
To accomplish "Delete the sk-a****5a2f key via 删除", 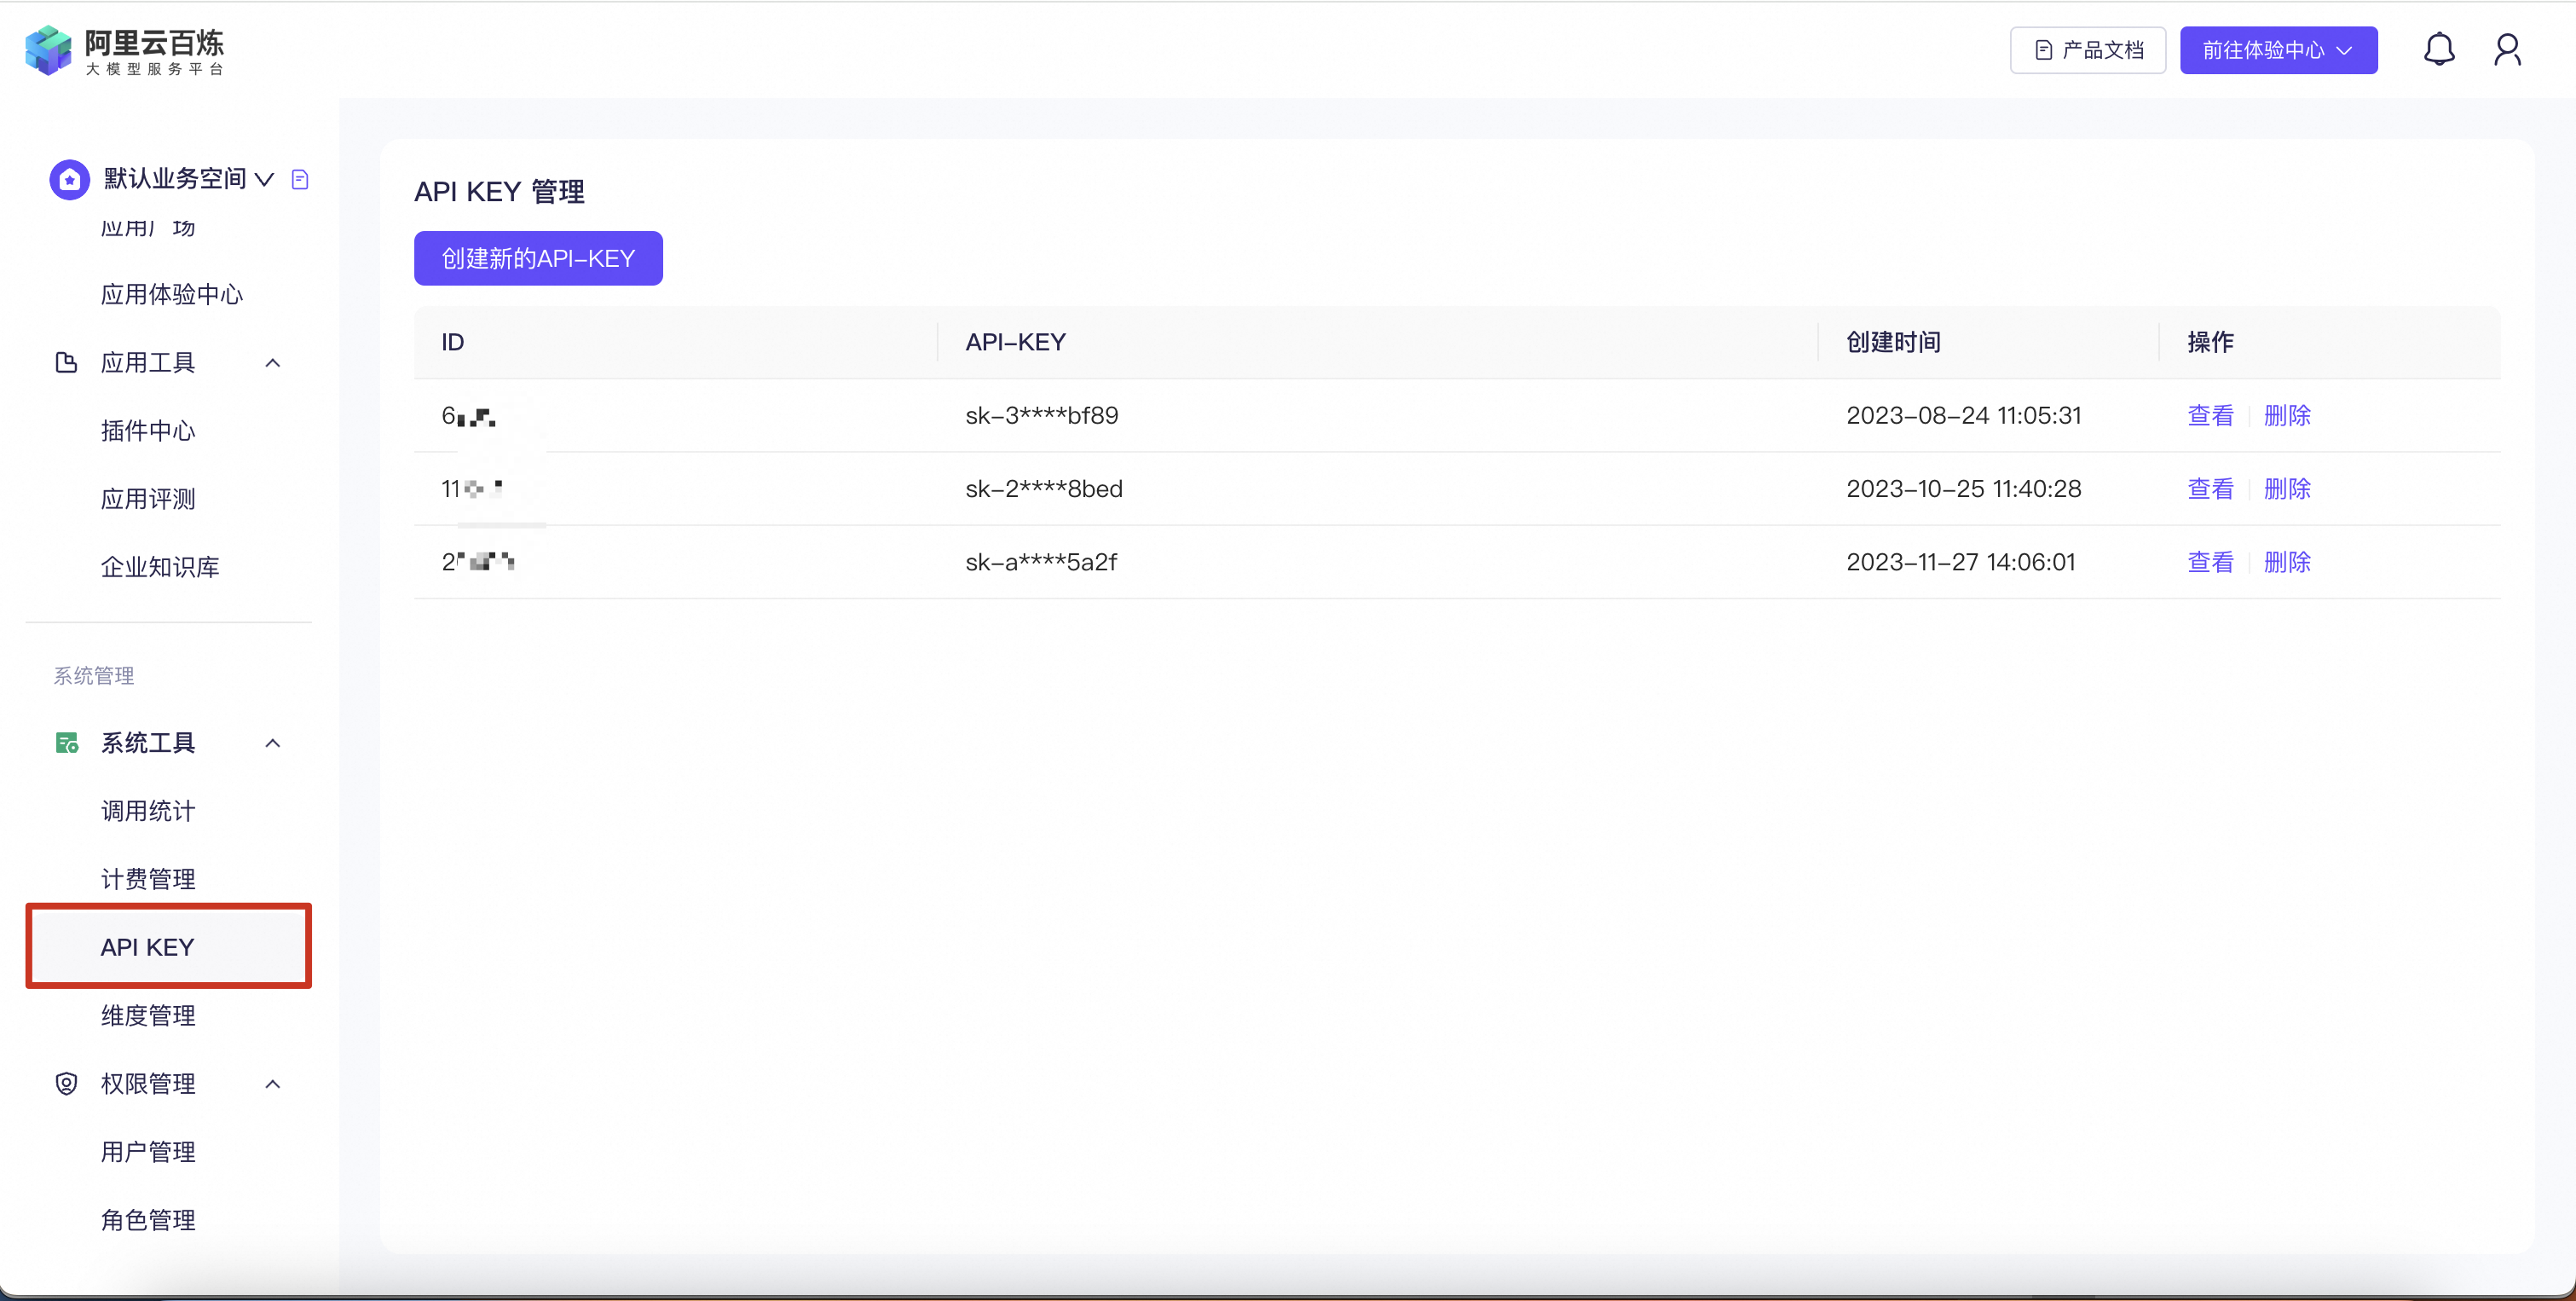I will pos(2286,562).
